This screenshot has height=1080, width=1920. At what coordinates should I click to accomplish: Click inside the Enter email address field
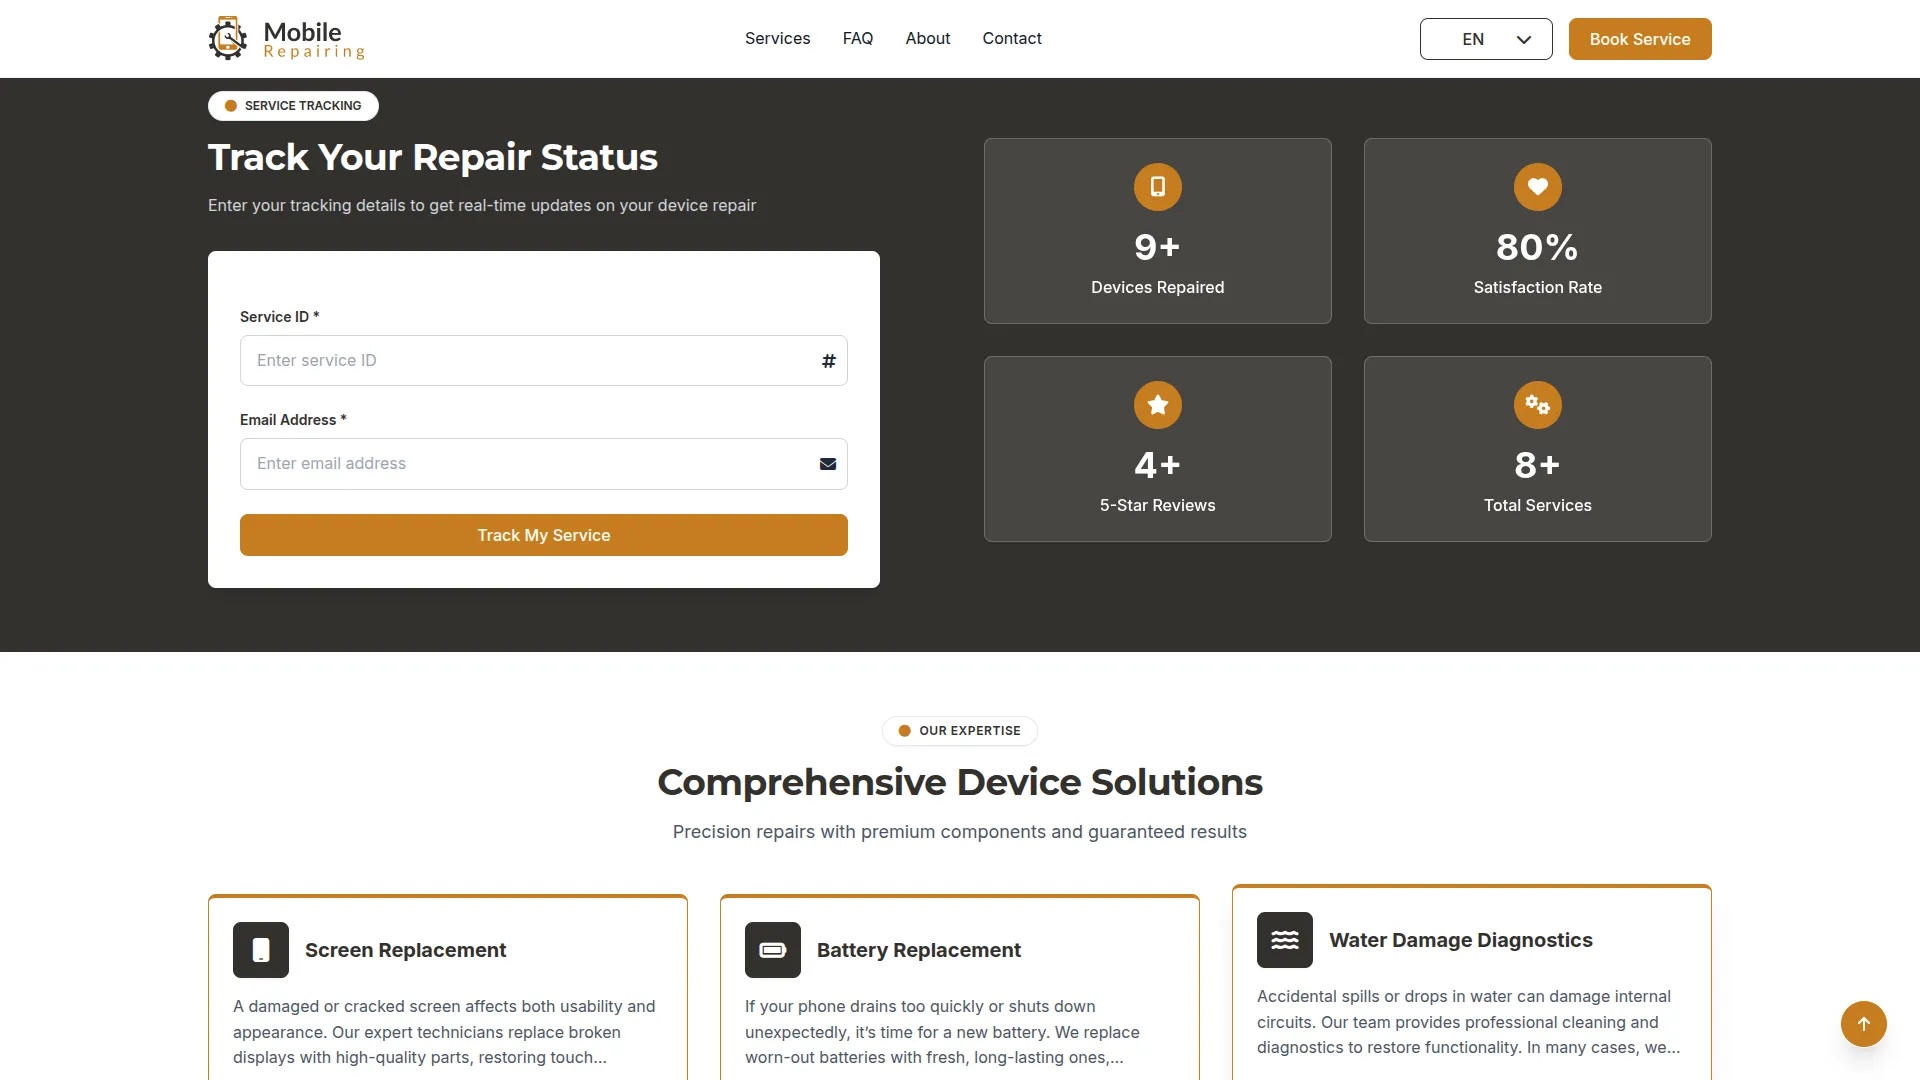(x=520, y=464)
